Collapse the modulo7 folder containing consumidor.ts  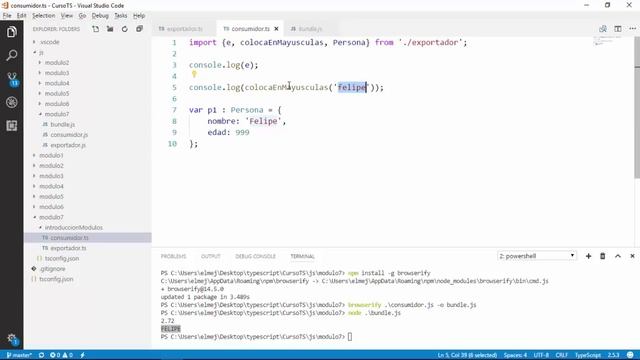pos(51,217)
